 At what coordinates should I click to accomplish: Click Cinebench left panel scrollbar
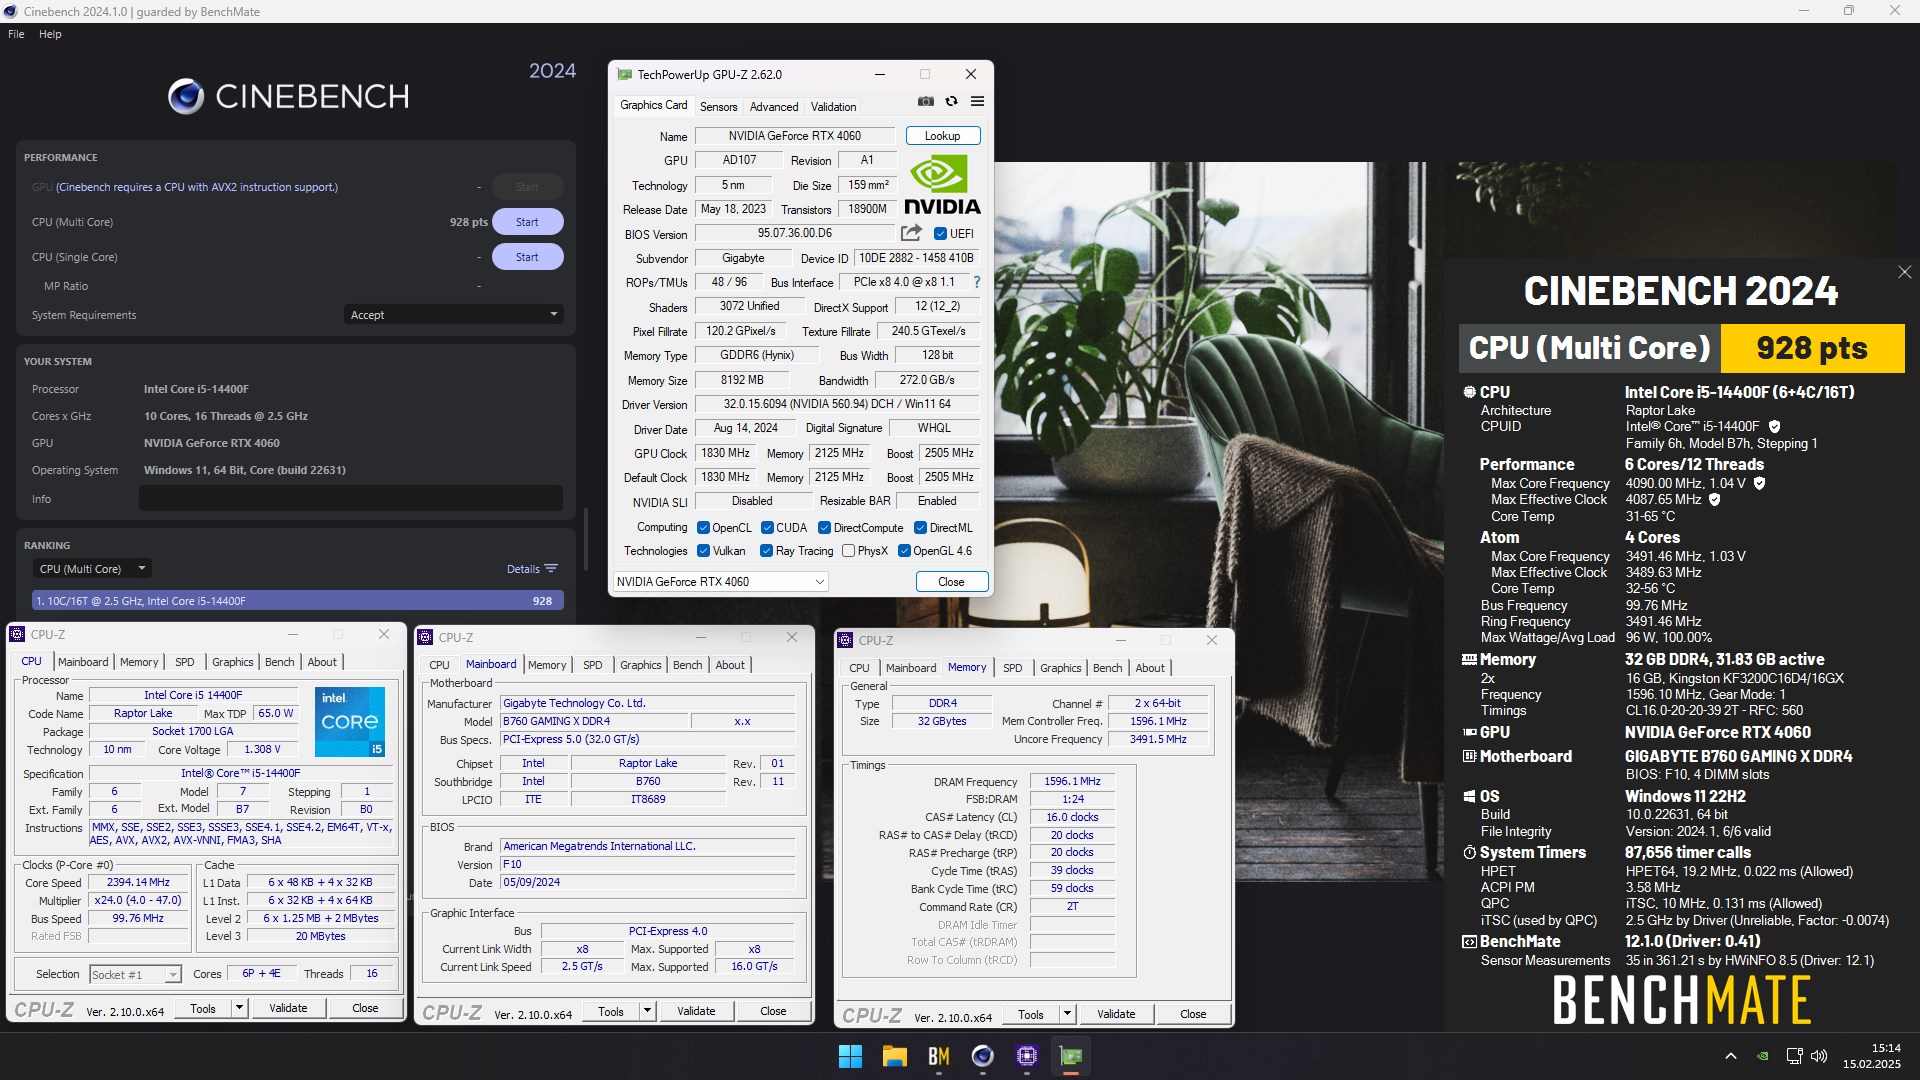point(585,540)
